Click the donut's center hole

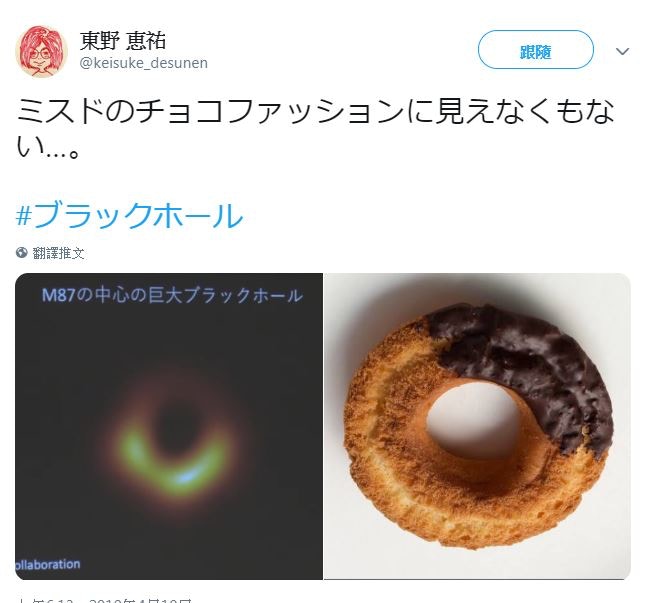473,423
